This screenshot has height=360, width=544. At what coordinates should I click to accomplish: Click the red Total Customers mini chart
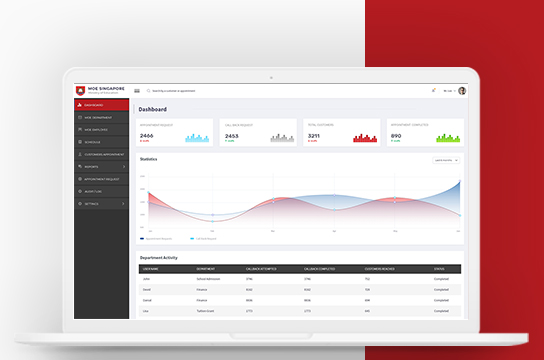point(365,138)
